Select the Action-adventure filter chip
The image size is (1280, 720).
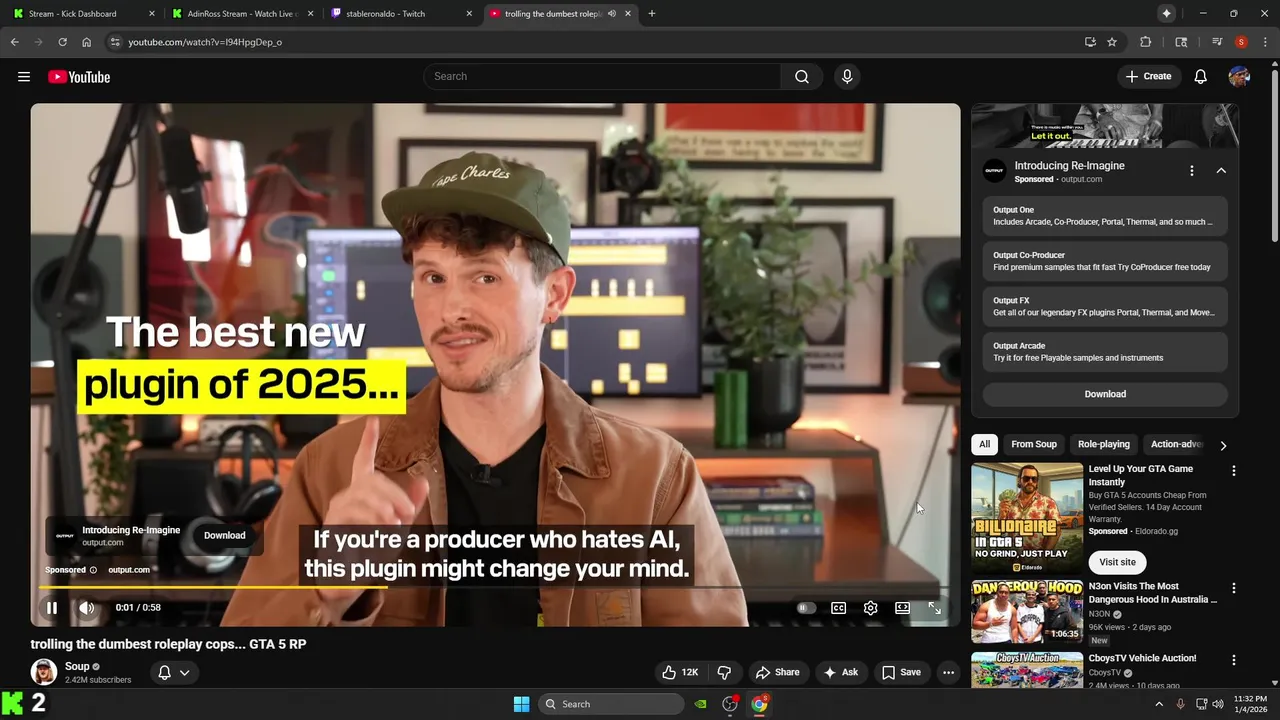(1176, 444)
